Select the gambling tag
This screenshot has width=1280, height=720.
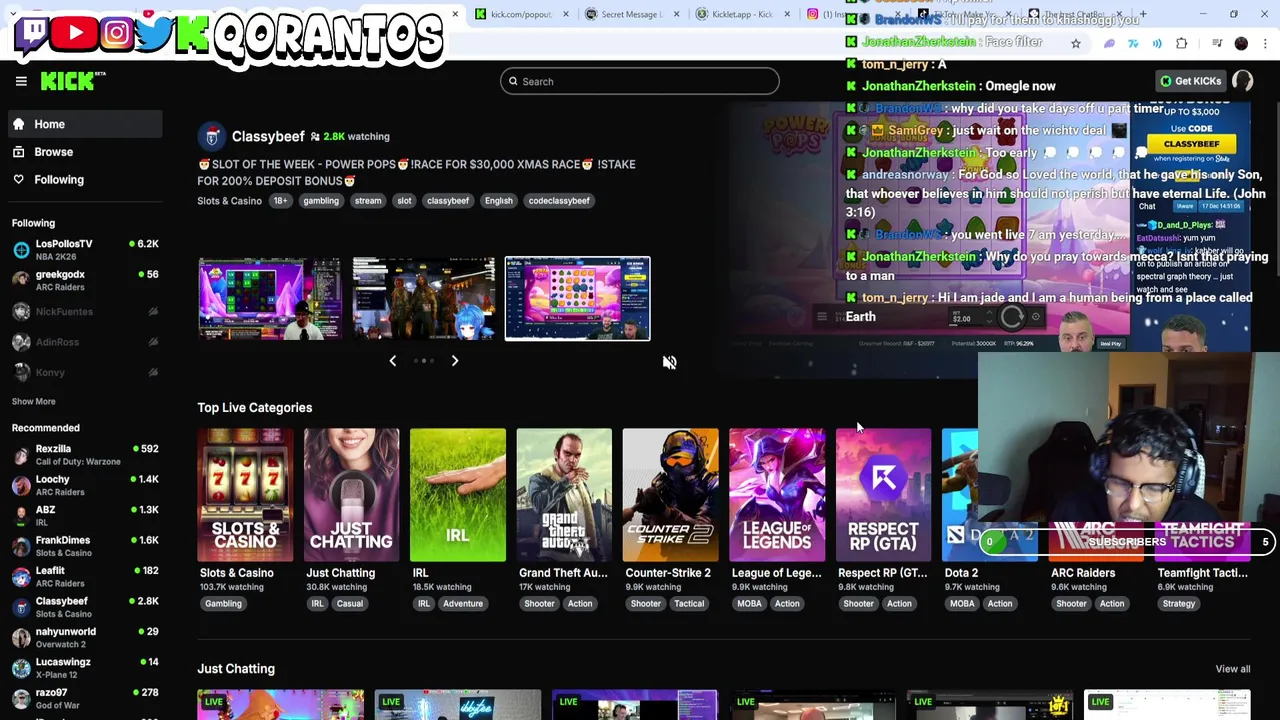tap(321, 201)
